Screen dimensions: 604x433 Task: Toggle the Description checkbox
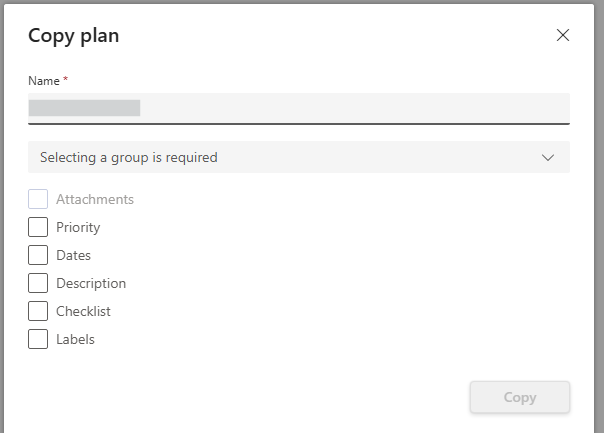pos(38,283)
